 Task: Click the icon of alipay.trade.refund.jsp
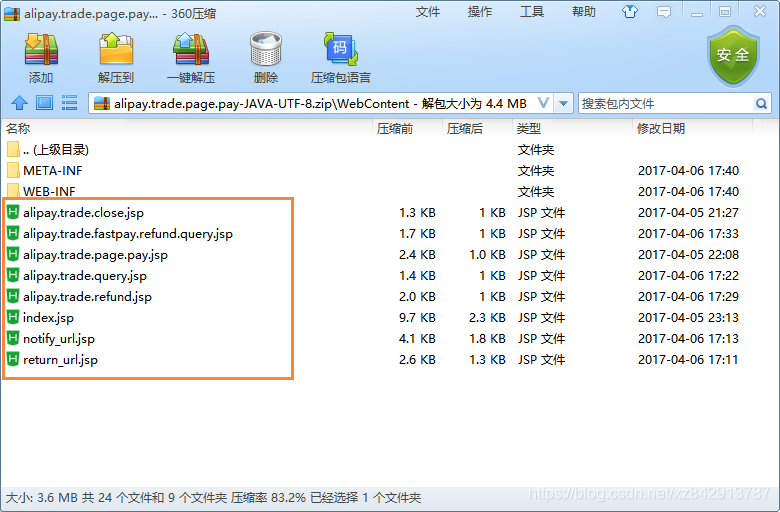(13, 297)
